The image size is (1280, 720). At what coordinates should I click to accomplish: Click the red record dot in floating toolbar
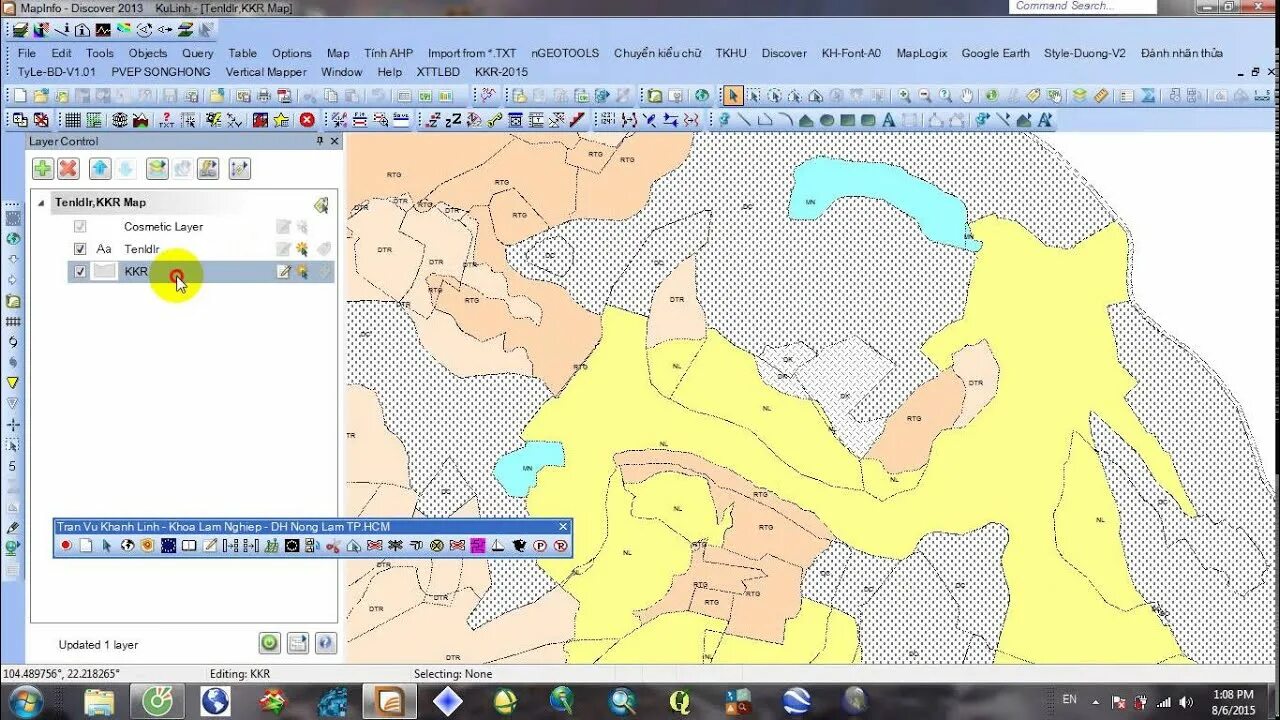66,546
